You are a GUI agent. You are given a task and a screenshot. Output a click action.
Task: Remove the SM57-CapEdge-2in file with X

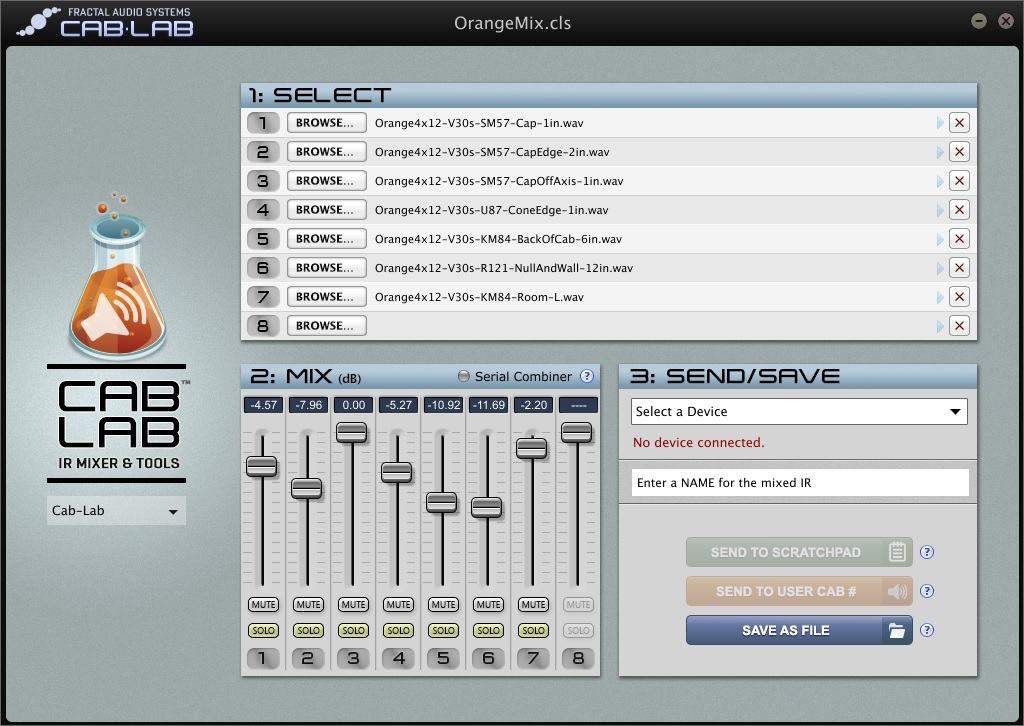point(959,152)
